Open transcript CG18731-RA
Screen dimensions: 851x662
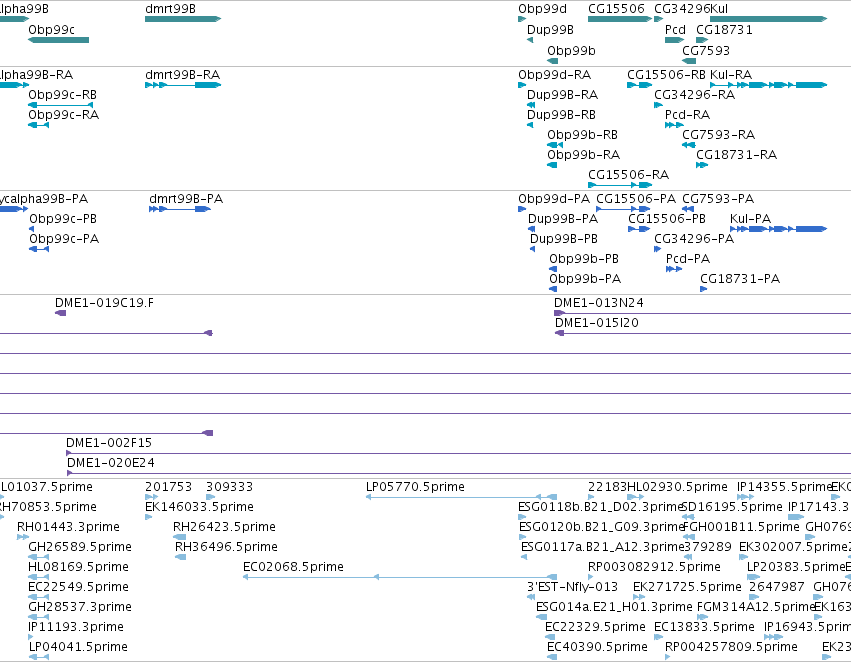pyautogui.click(x=736, y=155)
